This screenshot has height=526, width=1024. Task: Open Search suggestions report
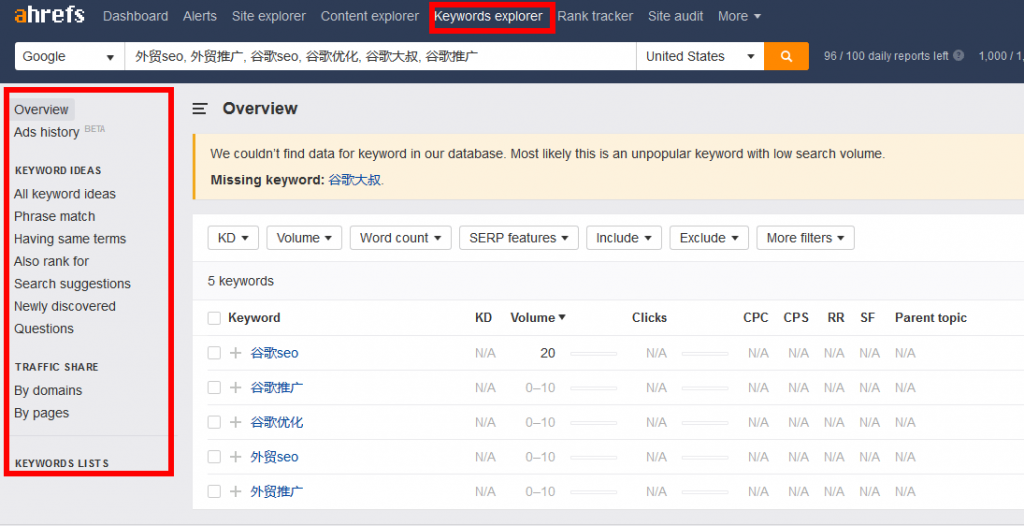(72, 284)
